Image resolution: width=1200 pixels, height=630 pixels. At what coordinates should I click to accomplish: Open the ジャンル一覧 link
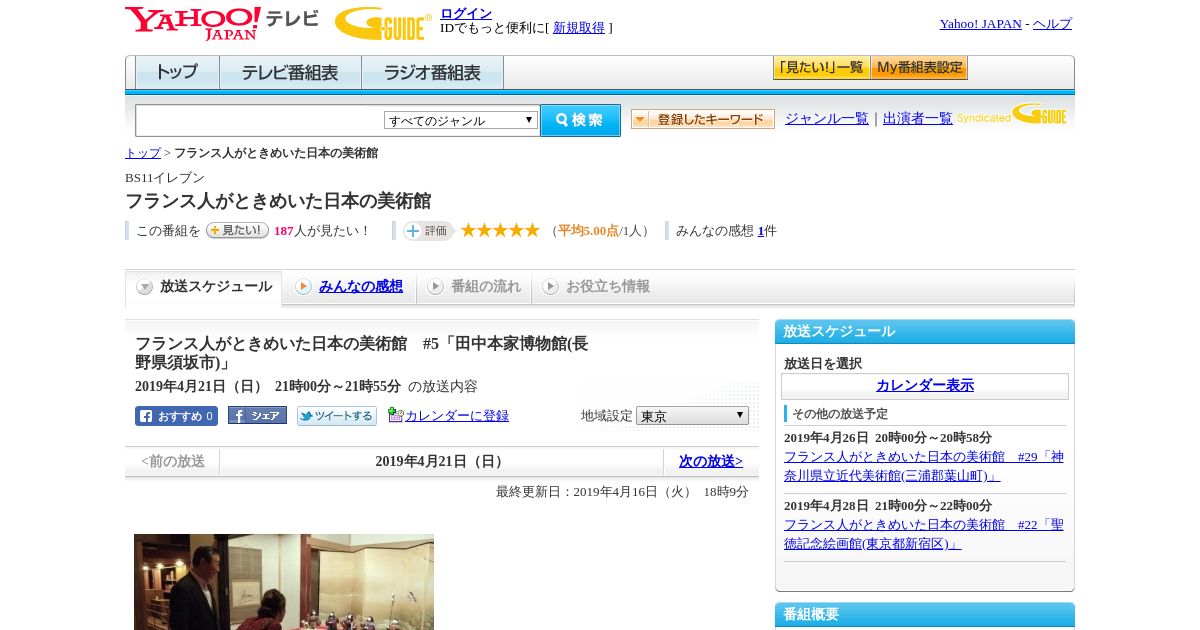click(x=827, y=118)
